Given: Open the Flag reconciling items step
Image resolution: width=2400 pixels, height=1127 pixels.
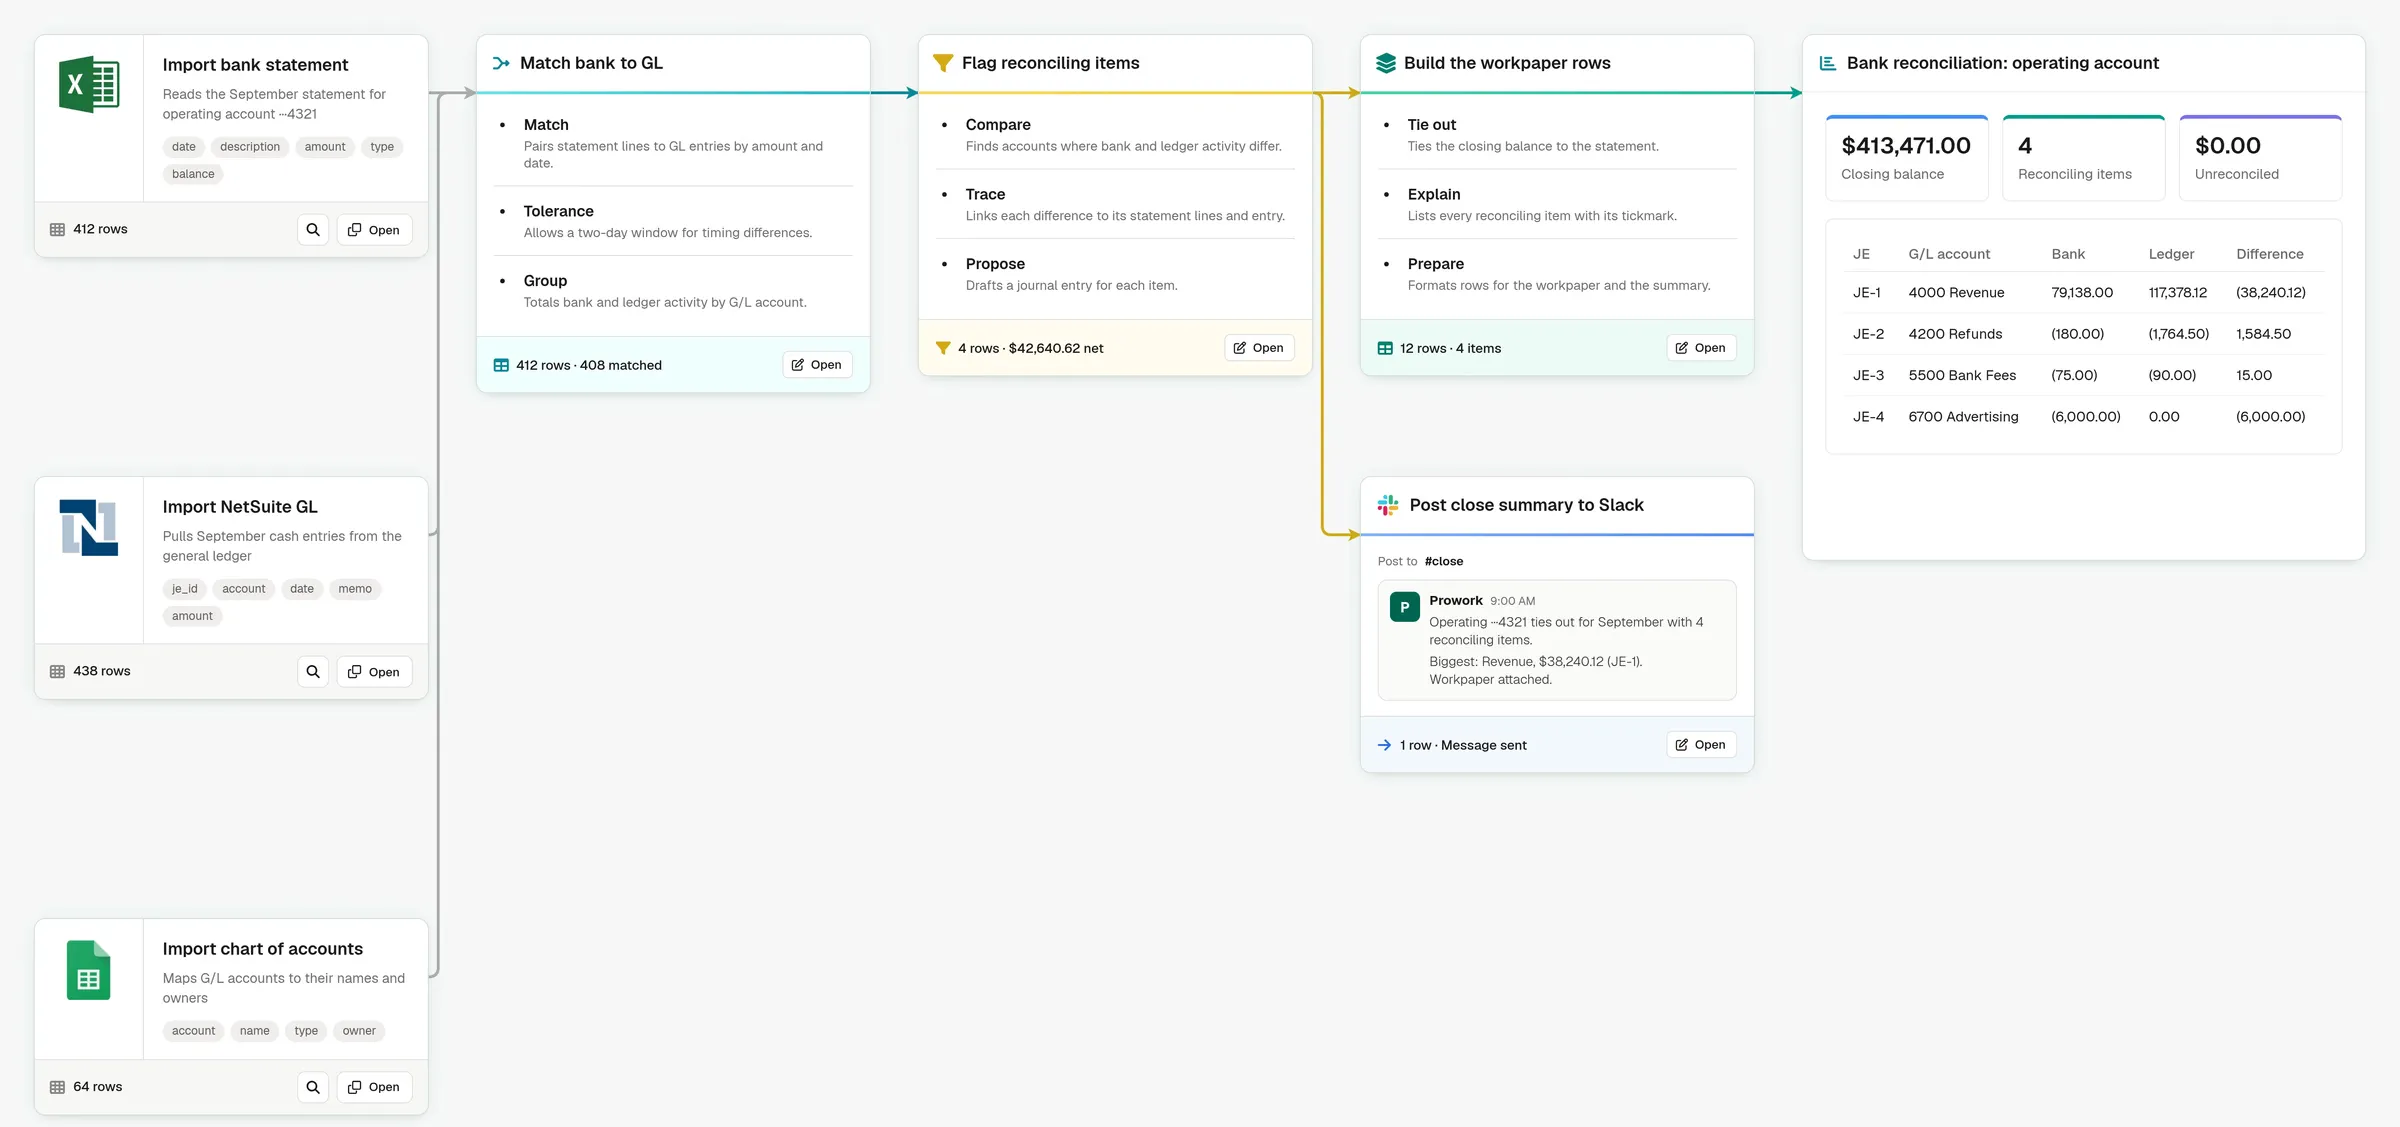Looking at the screenshot, I should tap(1259, 348).
